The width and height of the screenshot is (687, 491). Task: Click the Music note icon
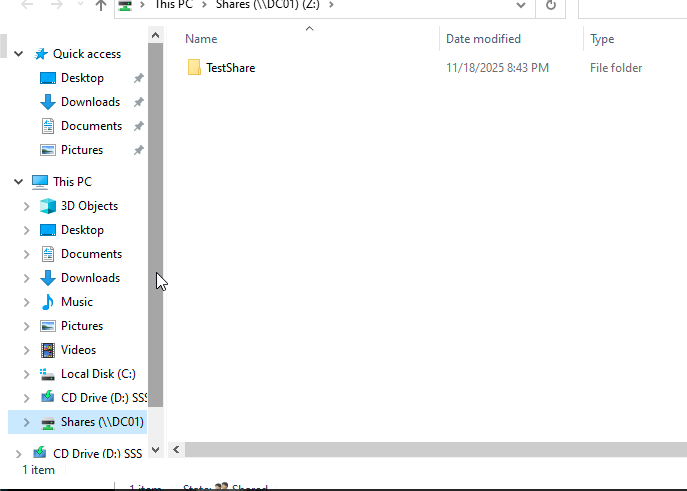(x=48, y=302)
